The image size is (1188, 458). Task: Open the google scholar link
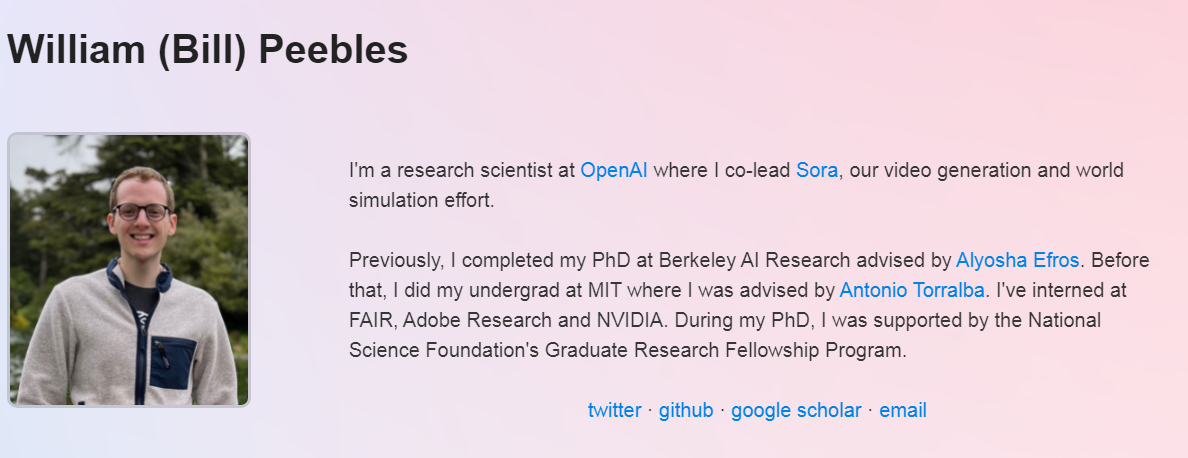pos(796,410)
